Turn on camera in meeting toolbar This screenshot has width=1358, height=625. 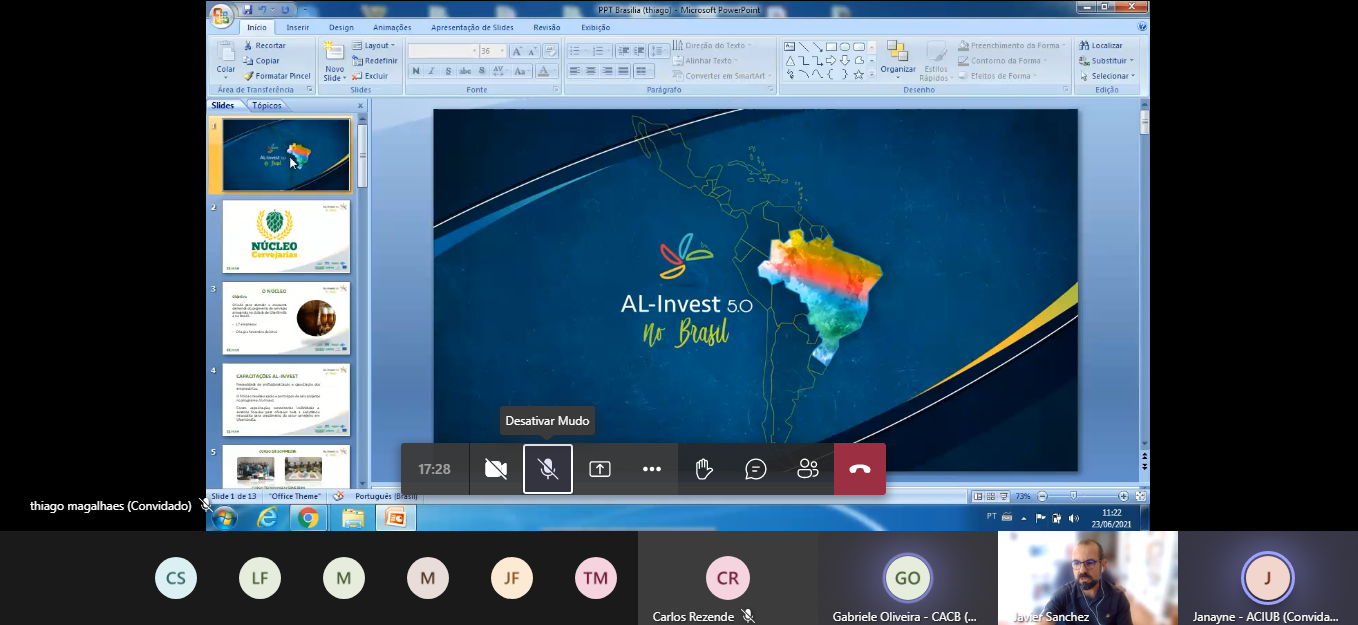pos(495,469)
